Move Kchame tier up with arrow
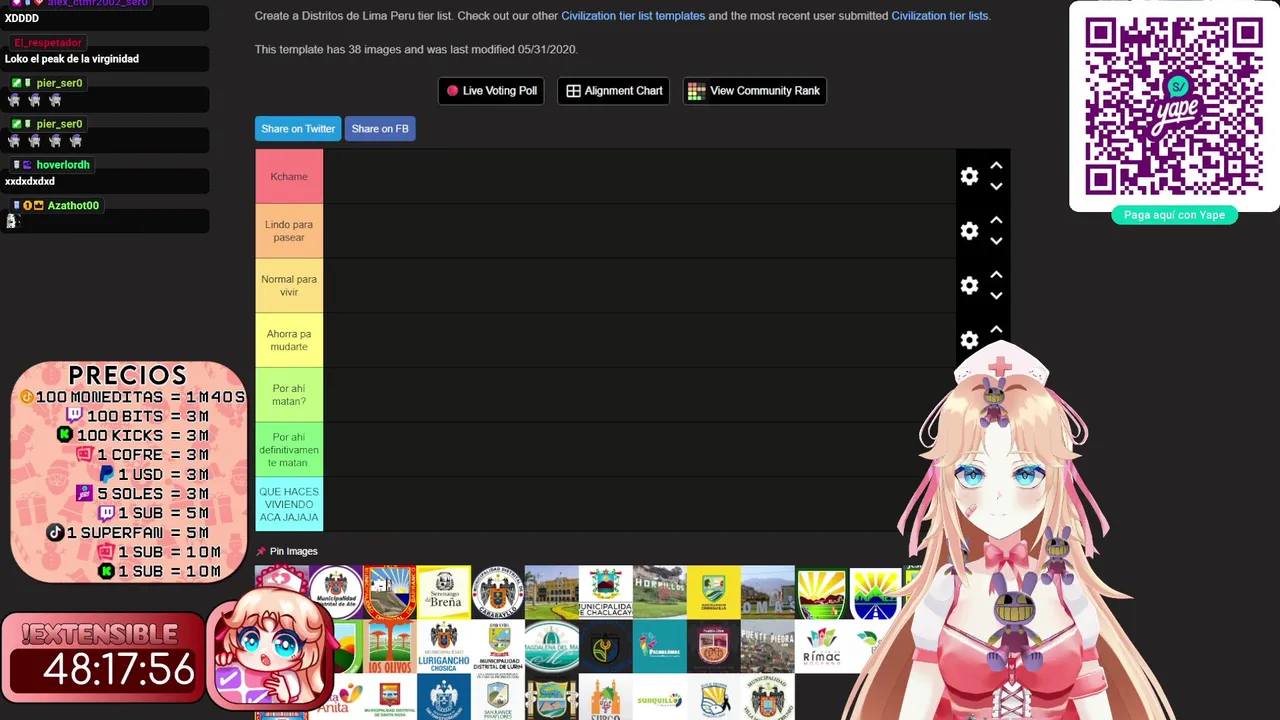The image size is (1280, 720). click(x=996, y=166)
